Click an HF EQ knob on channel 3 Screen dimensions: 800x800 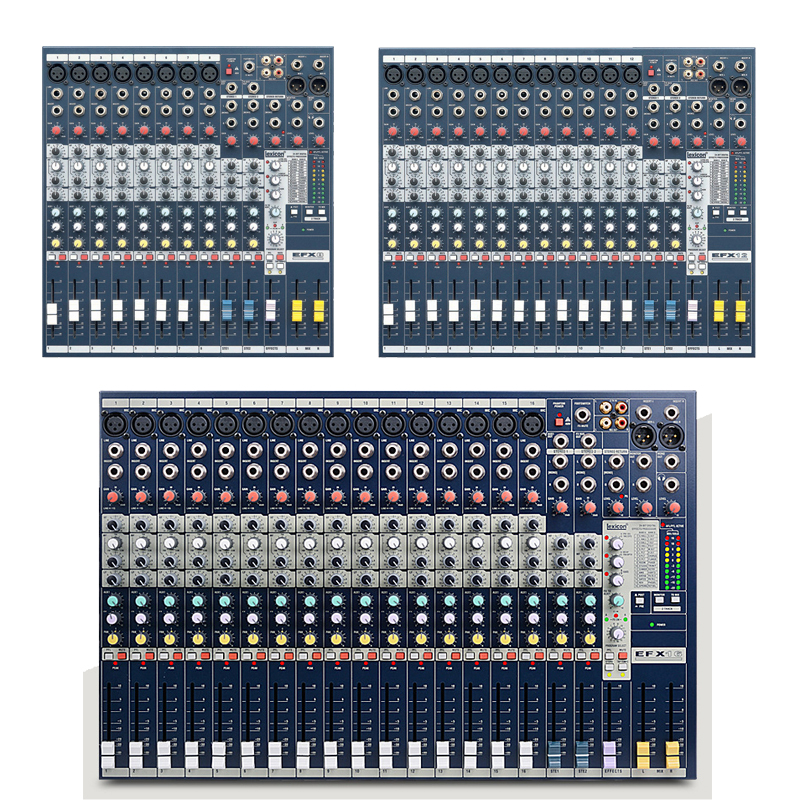(x=169, y=526)
